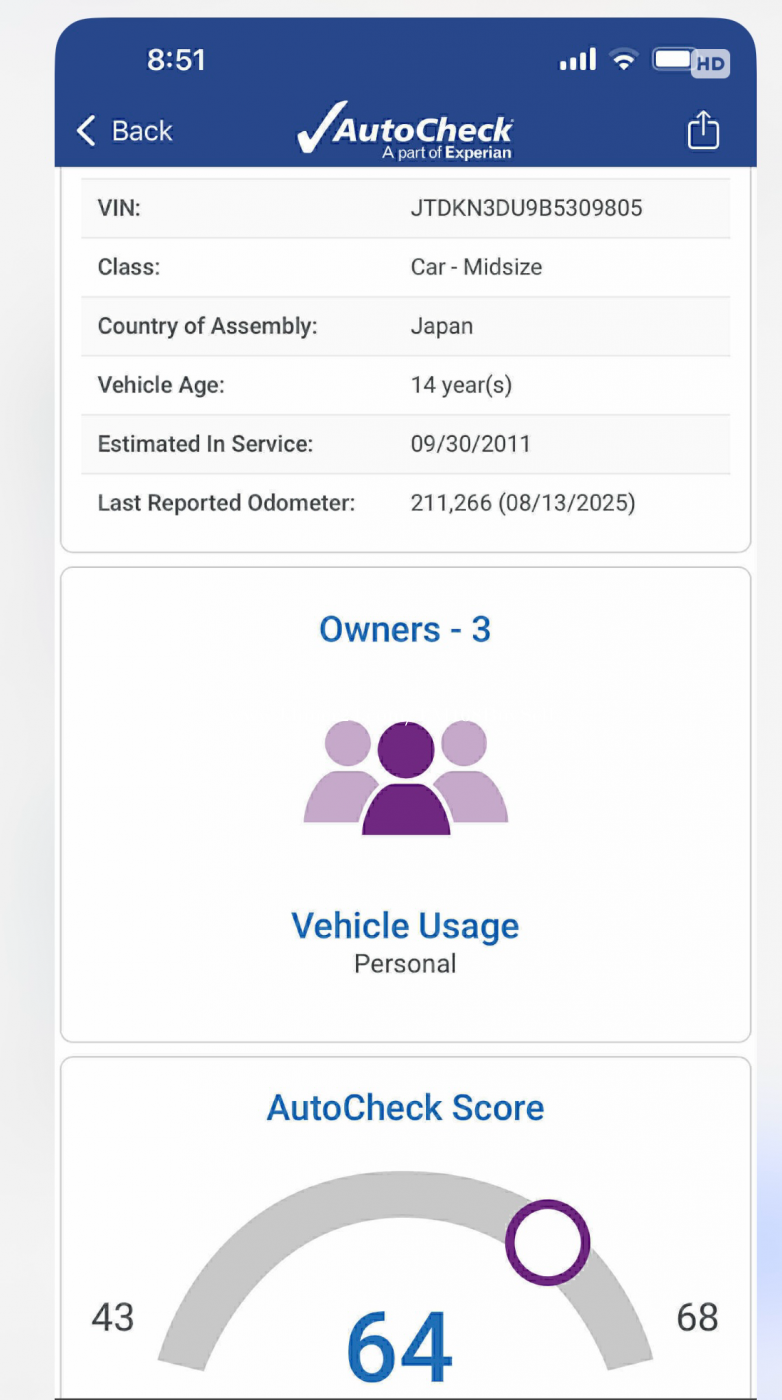Tap the three owners people icon

pyautogui.click(x=405, y=777)
